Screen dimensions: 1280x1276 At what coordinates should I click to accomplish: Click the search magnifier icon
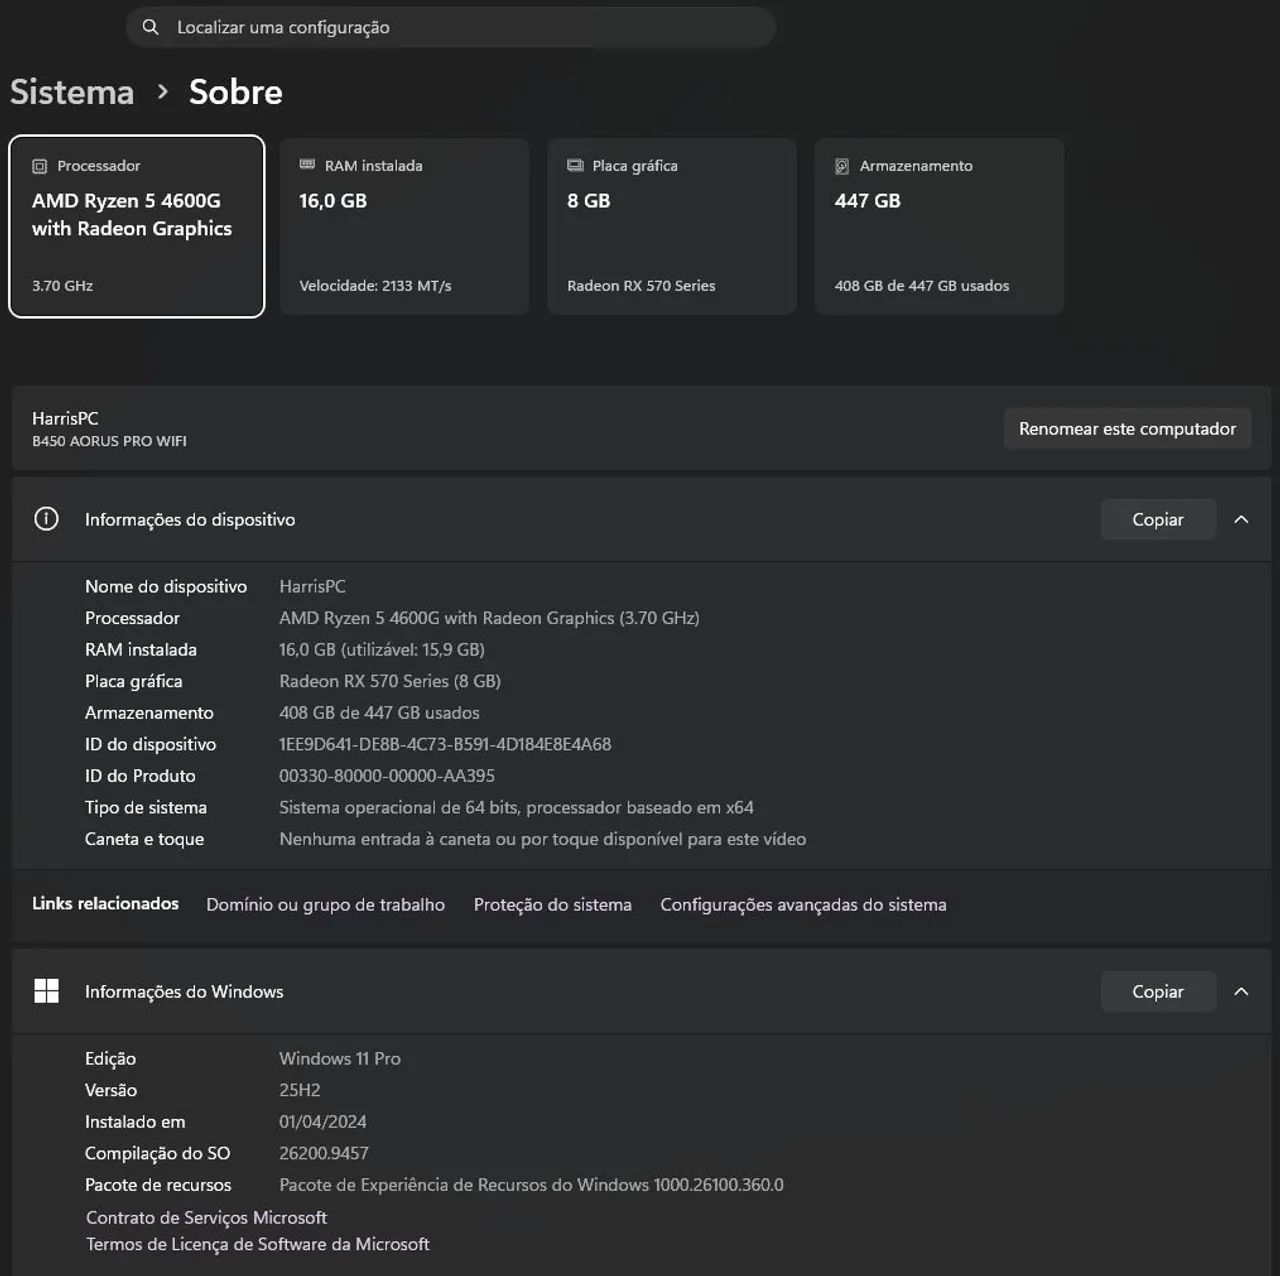150,27
